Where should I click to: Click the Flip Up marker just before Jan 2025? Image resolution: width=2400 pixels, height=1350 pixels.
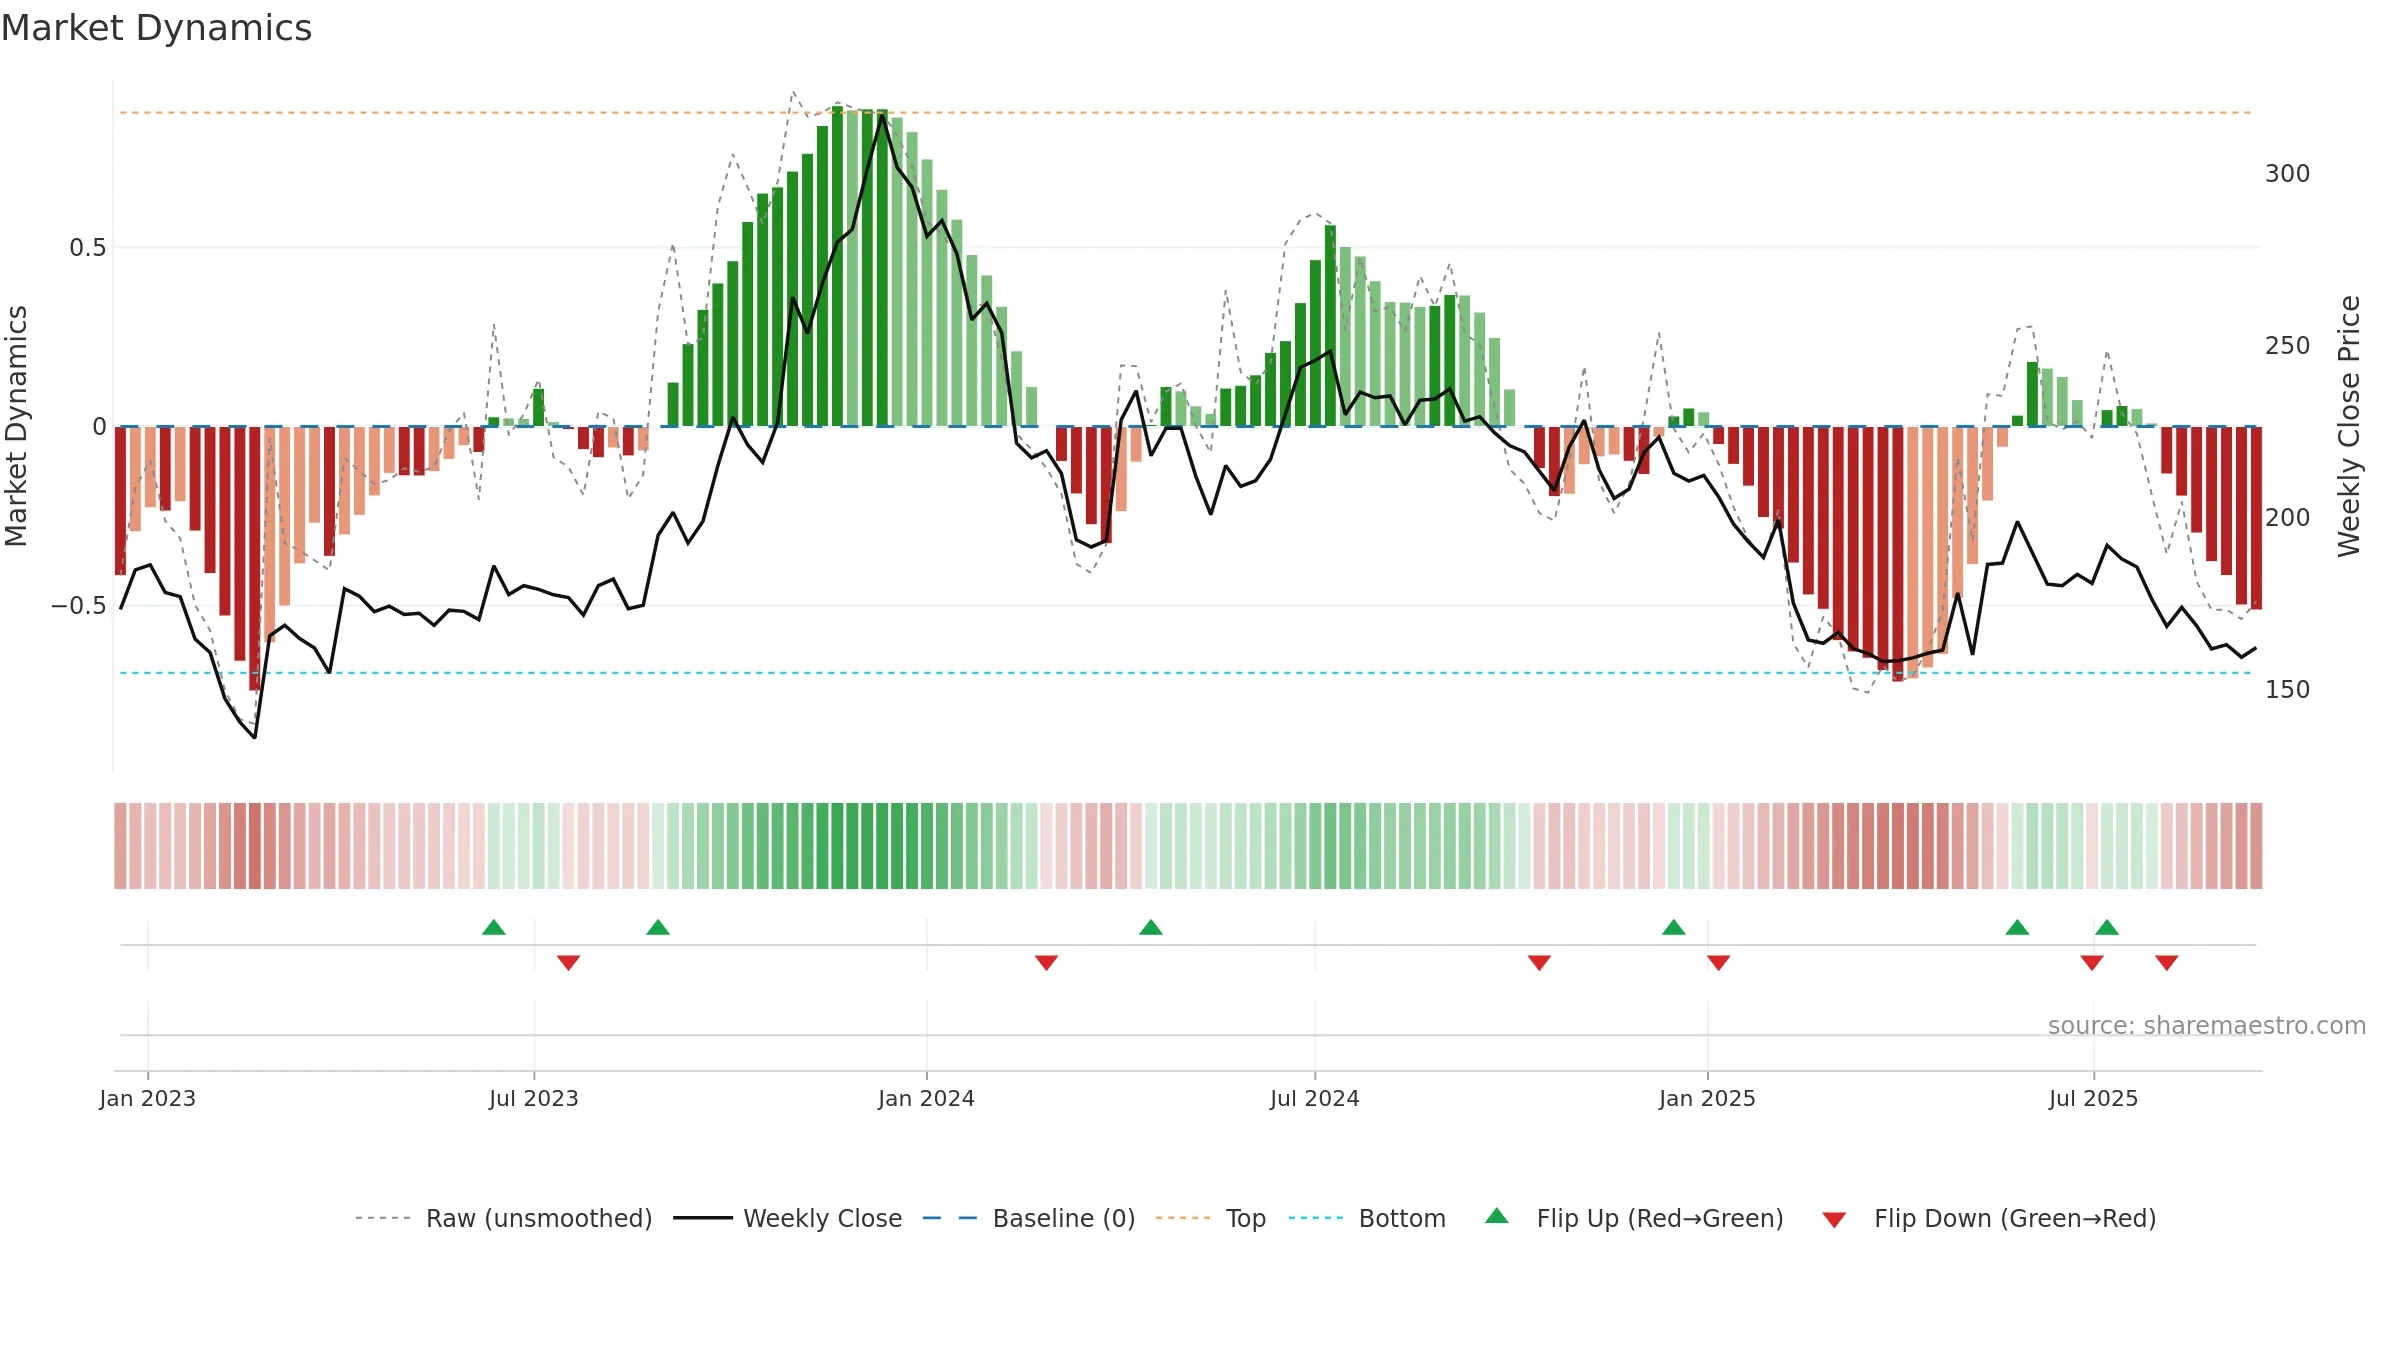1674,927
